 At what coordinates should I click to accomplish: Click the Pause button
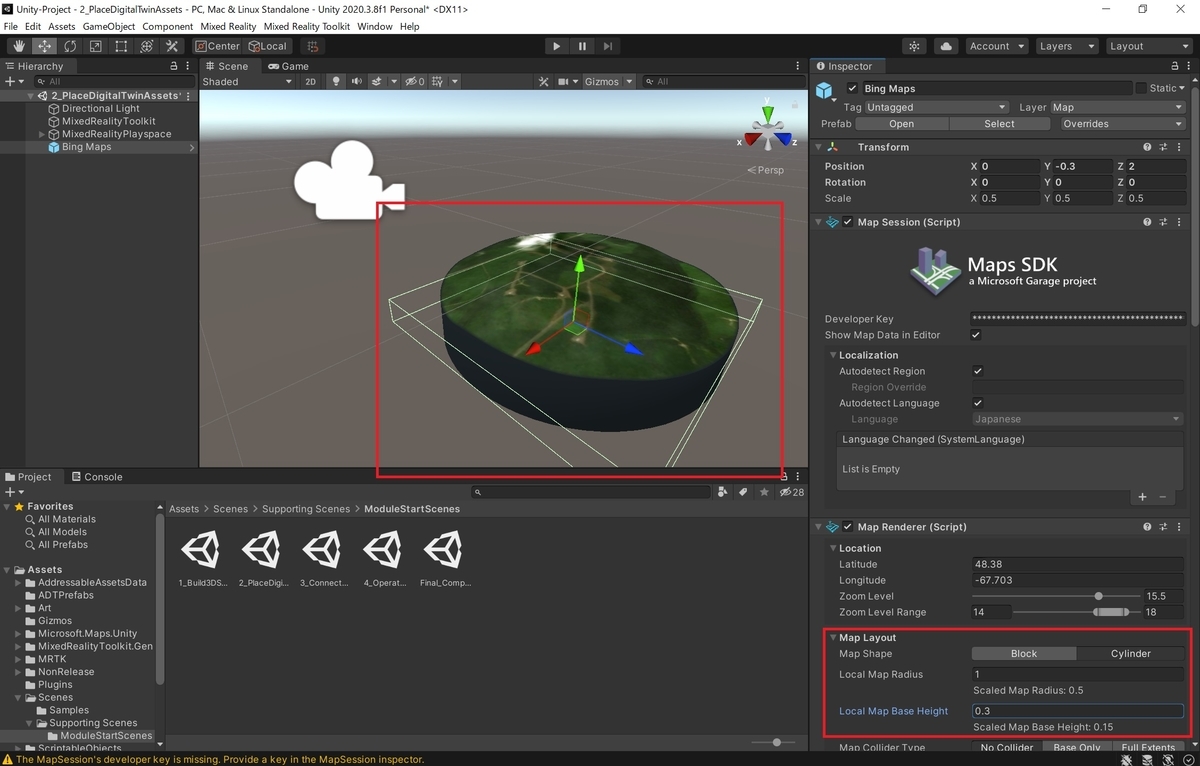582,46
